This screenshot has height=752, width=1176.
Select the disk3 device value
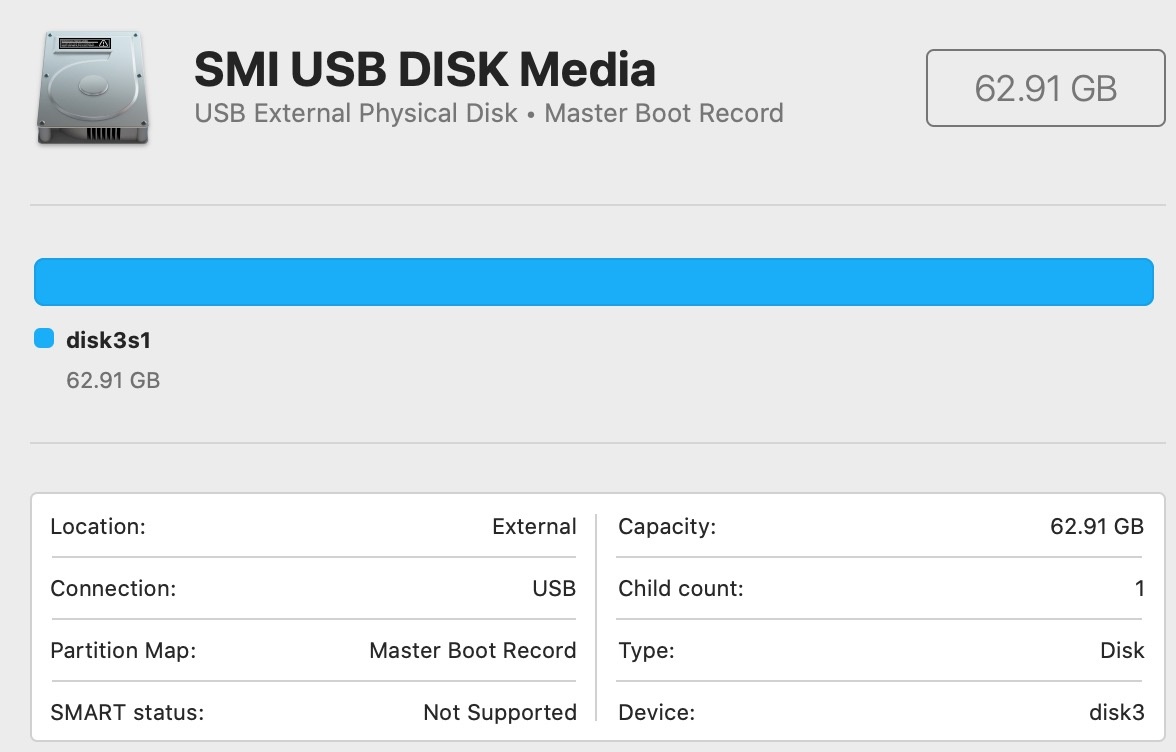pos(1116,713)
